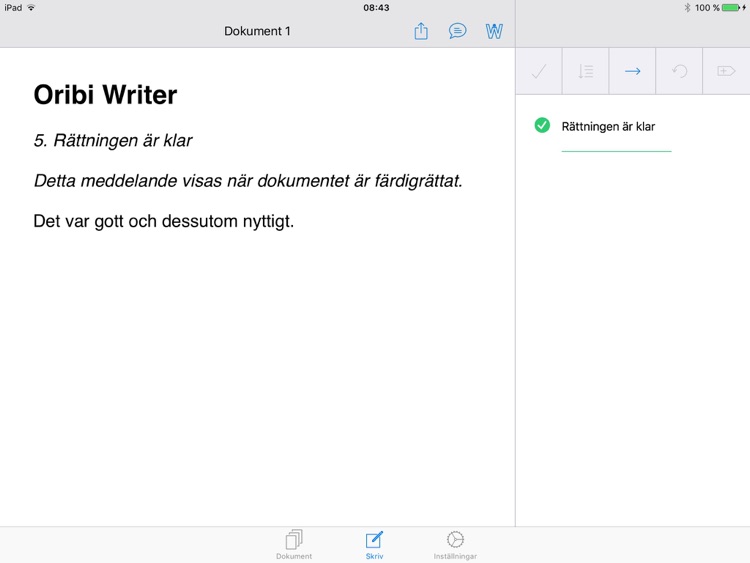Tap the numbered list sort icon
The image size is (750, 563).
click(x=585, y=71)
